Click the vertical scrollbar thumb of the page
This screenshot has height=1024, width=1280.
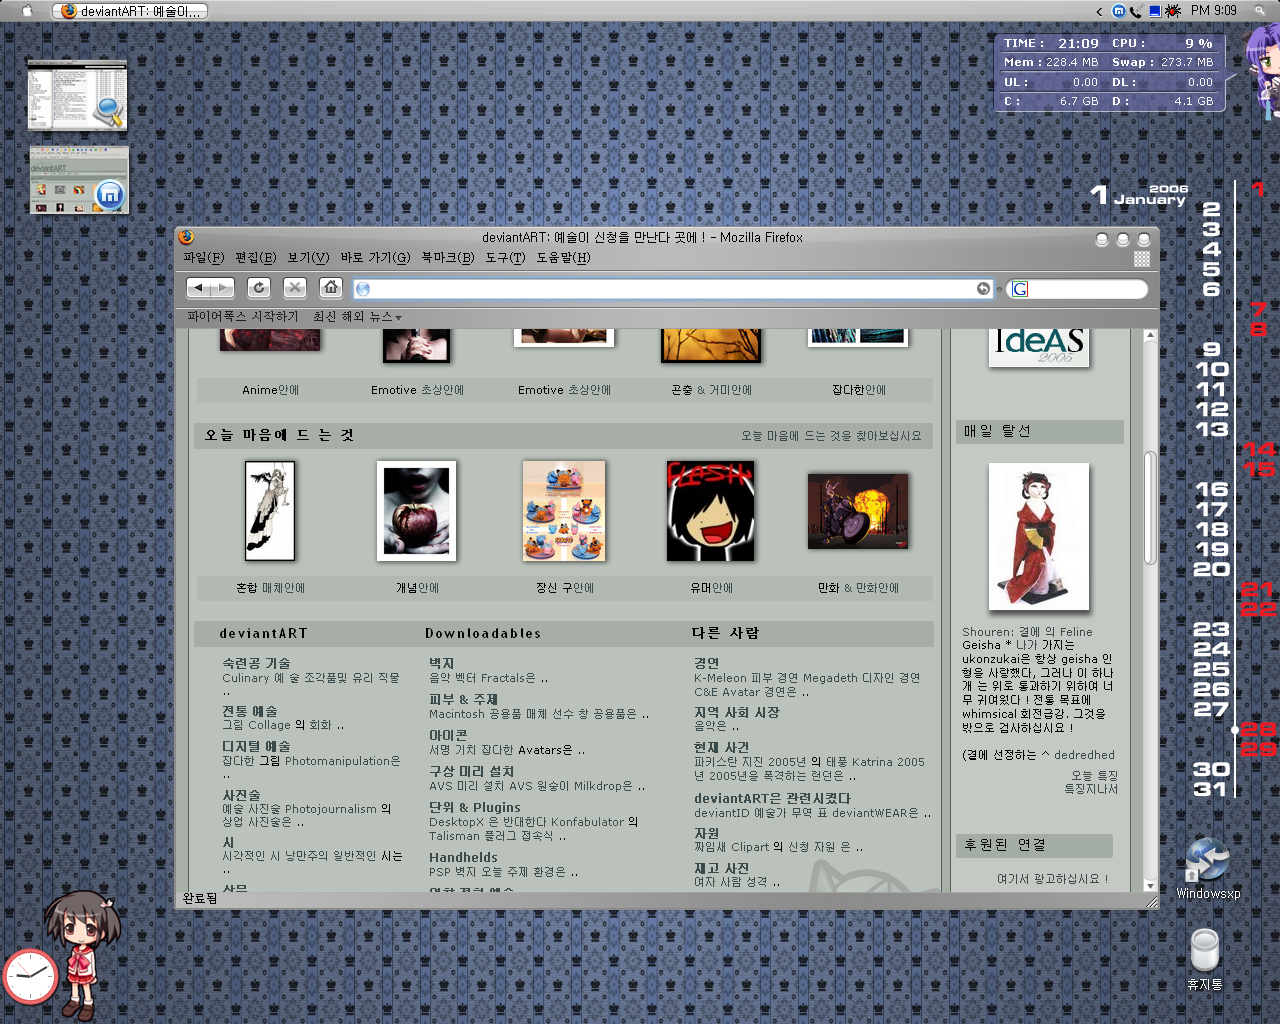click(1150, 507)
